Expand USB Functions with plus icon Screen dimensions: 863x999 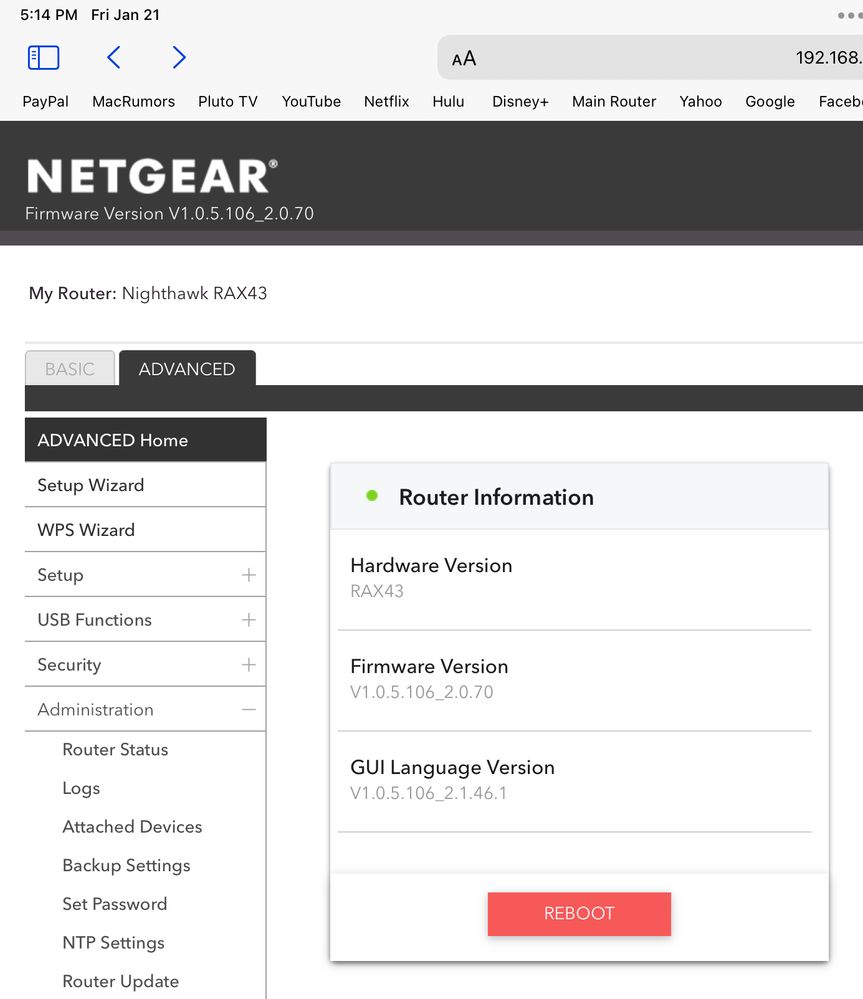point(248,619)
